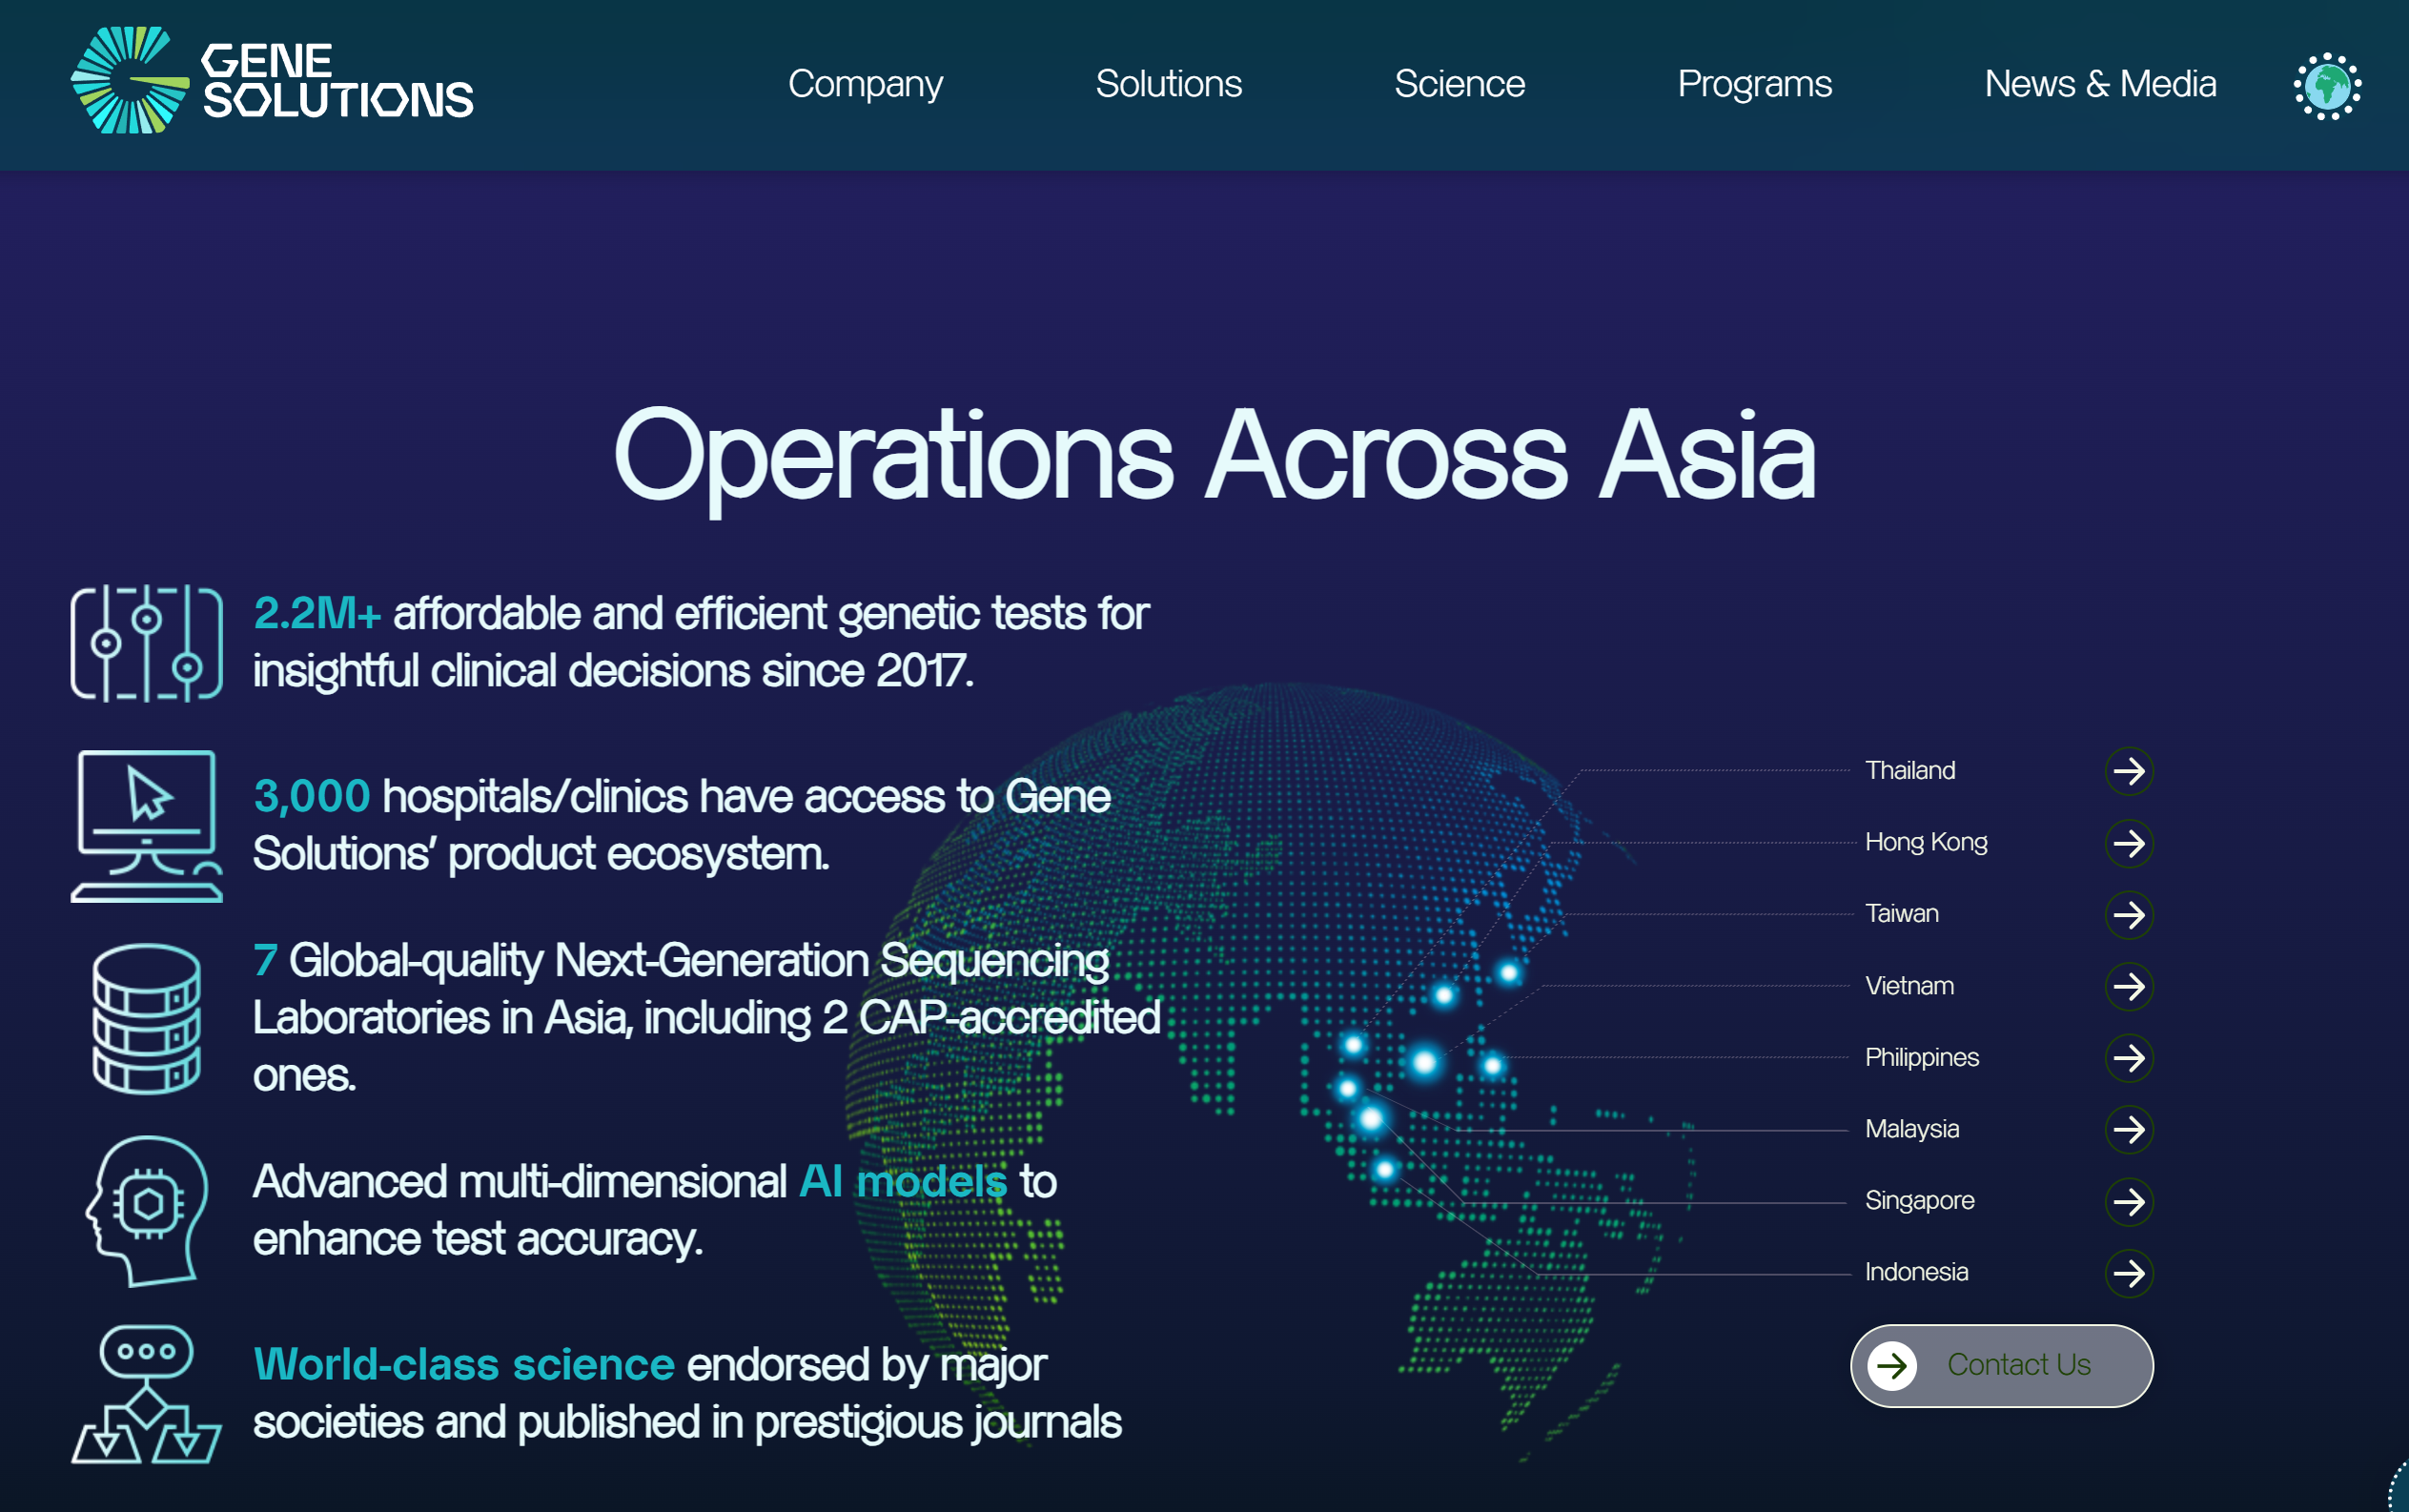Click the Gene Solutions logo
This screenshot has height=1512, width=2409.
(x=272, y=82)
